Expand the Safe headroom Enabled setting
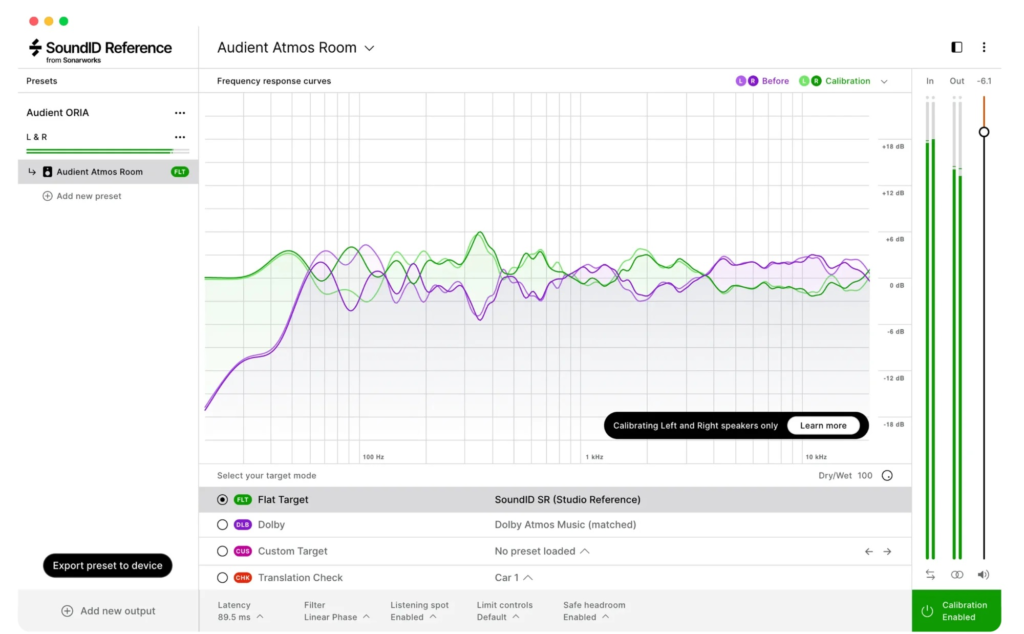Screen dimensions: 1024x634 pyautogui.click(x=594, y=611)
